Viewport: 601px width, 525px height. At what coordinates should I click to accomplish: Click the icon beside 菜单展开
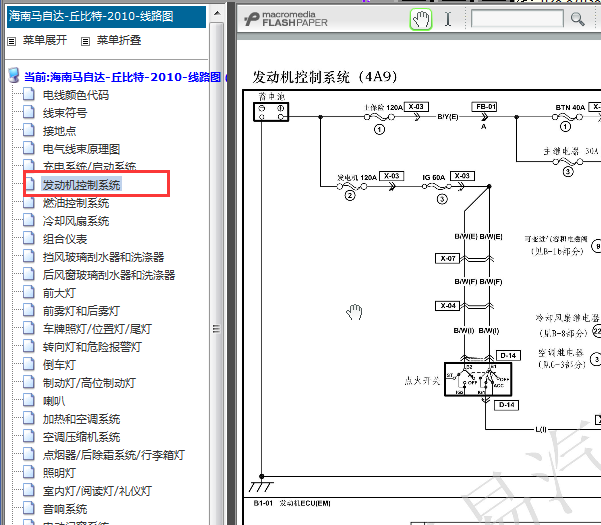pyautogui.click(x=12, y=41)
